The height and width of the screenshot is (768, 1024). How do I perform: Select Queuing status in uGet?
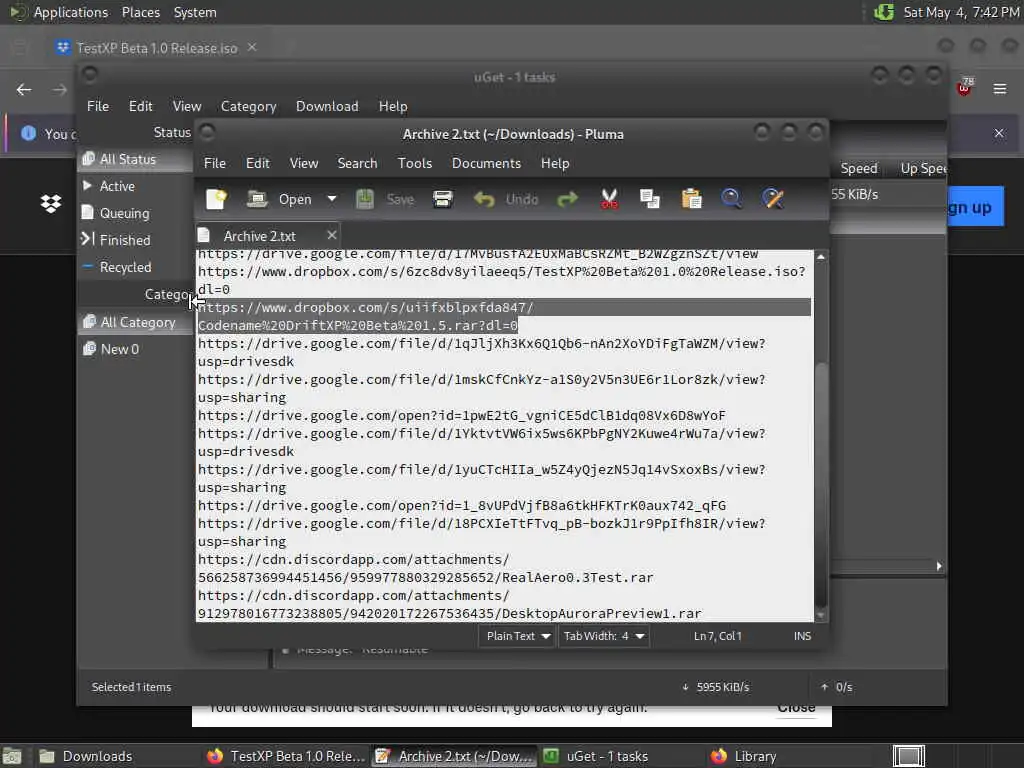(136, 213)
